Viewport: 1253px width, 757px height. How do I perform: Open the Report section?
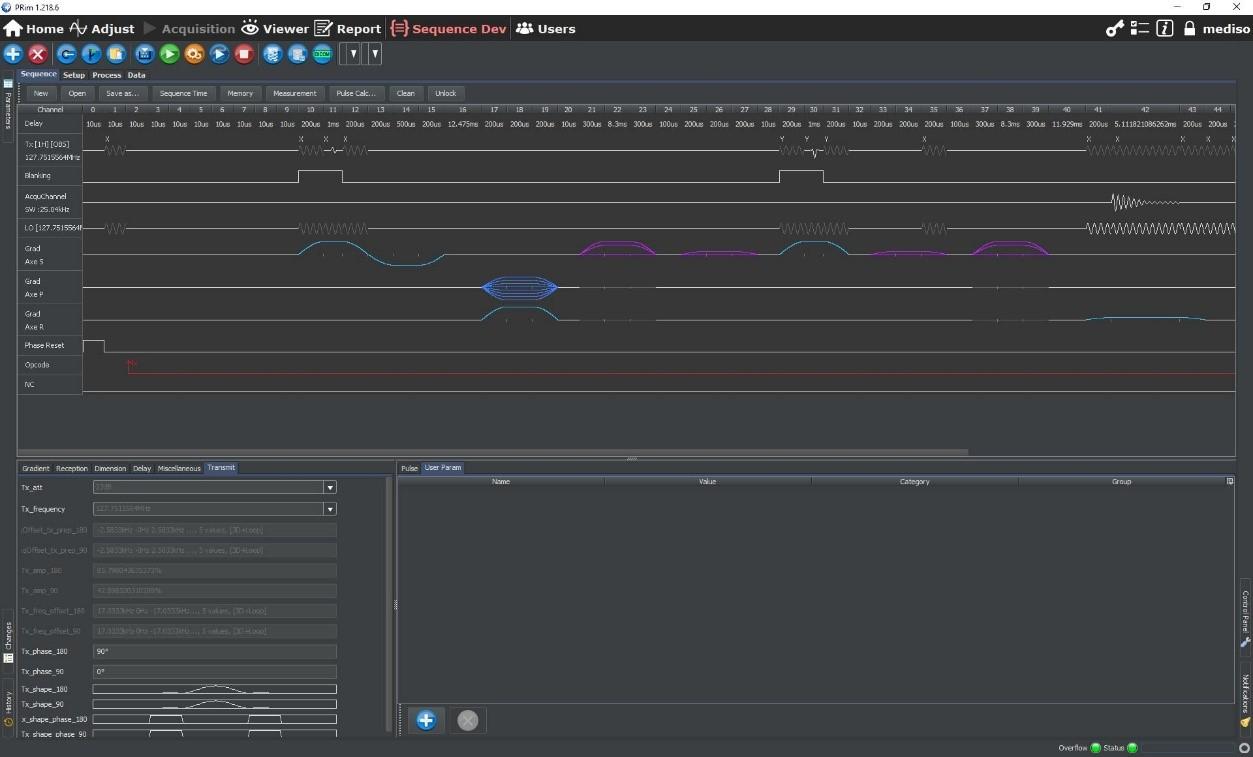click(x=348, y=29)
